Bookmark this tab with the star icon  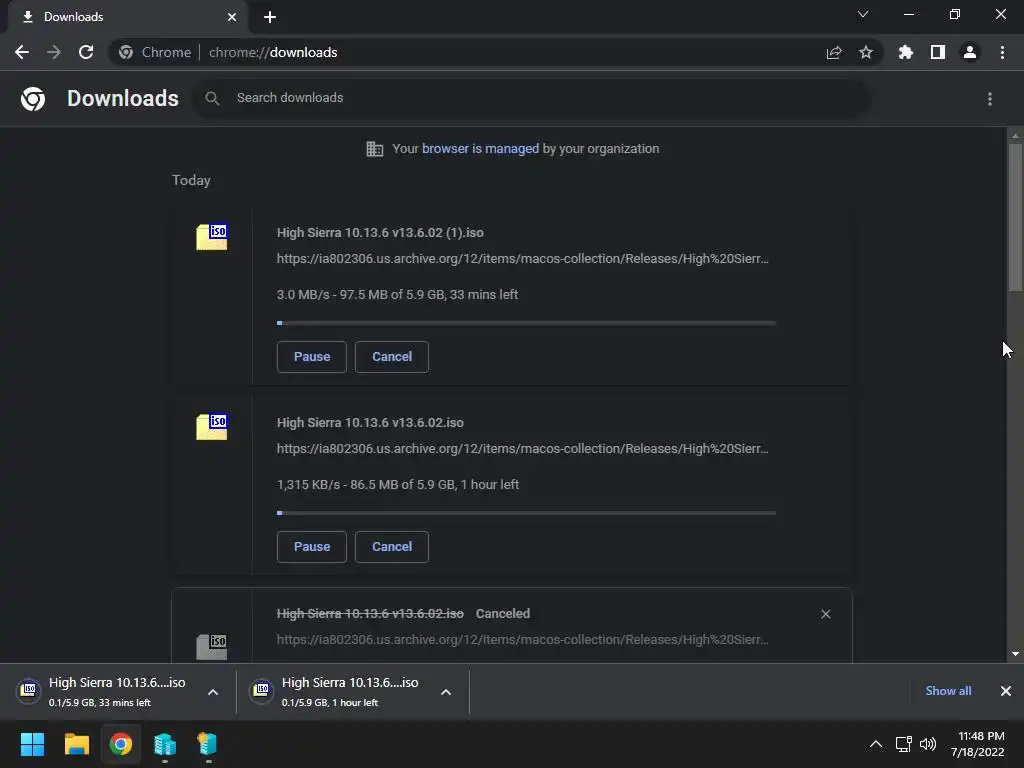pos(866,52)
